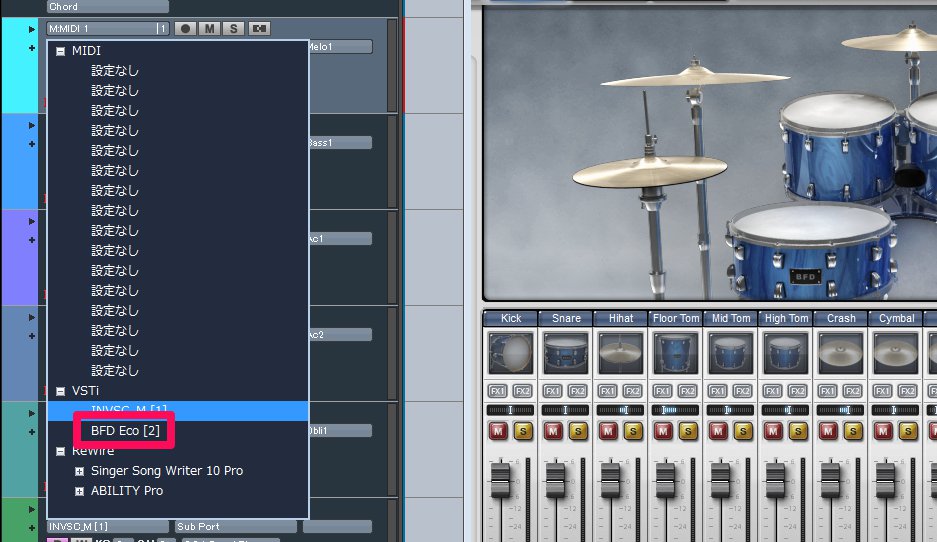Expand the Melo1 track with arrow
The image size is (937, 542).
32,29
